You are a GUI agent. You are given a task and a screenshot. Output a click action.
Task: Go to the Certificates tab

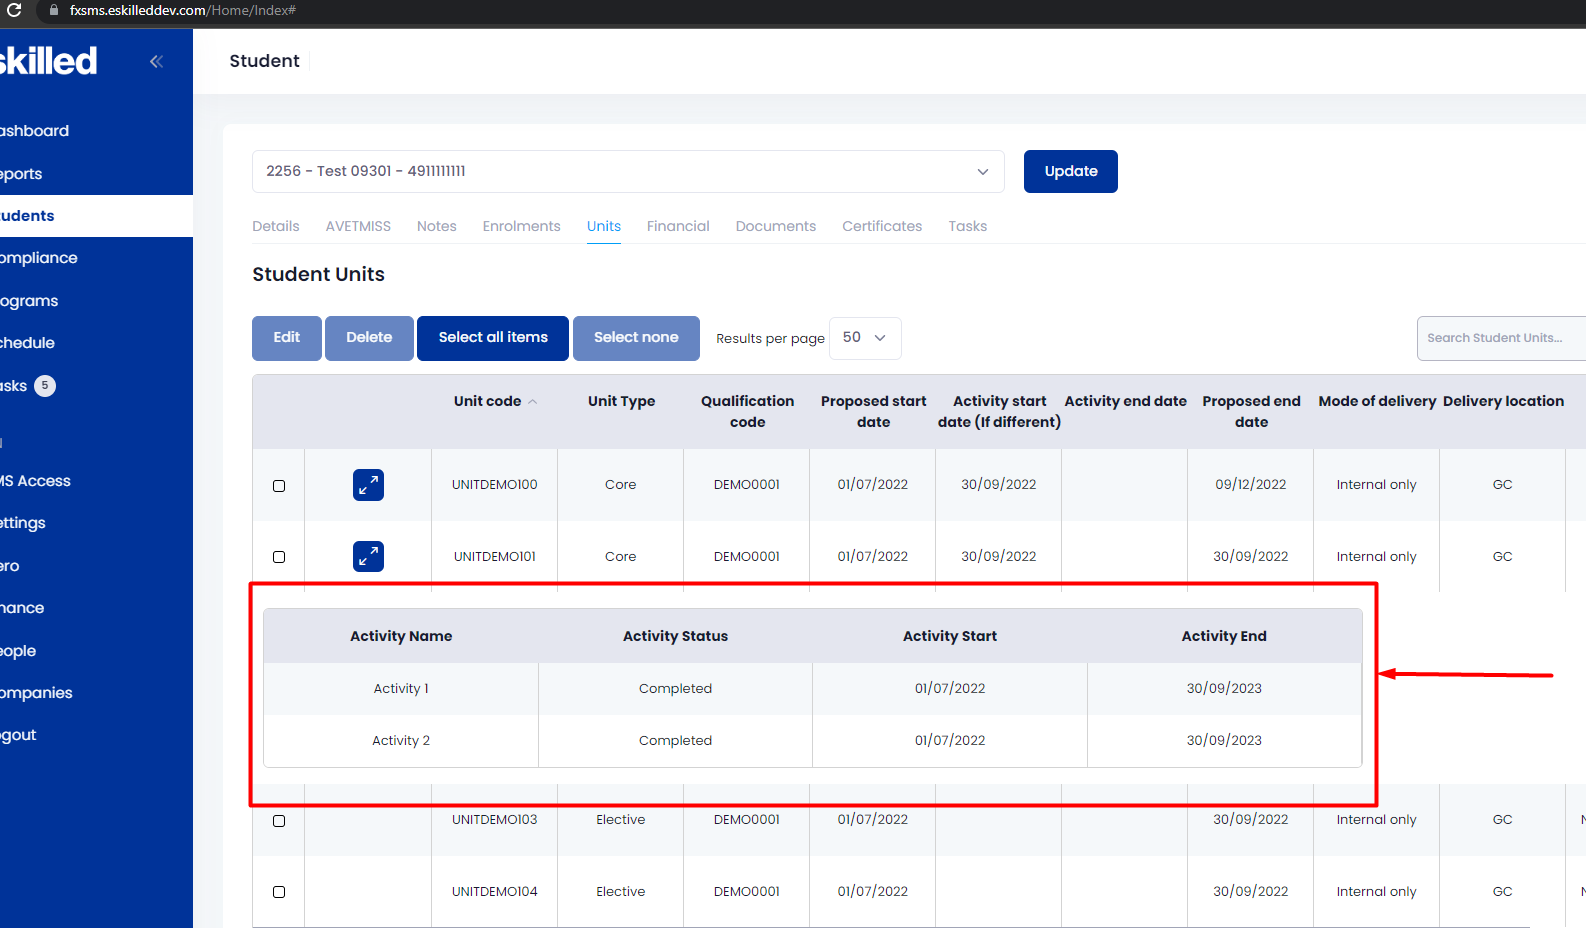tap(882, 226)
